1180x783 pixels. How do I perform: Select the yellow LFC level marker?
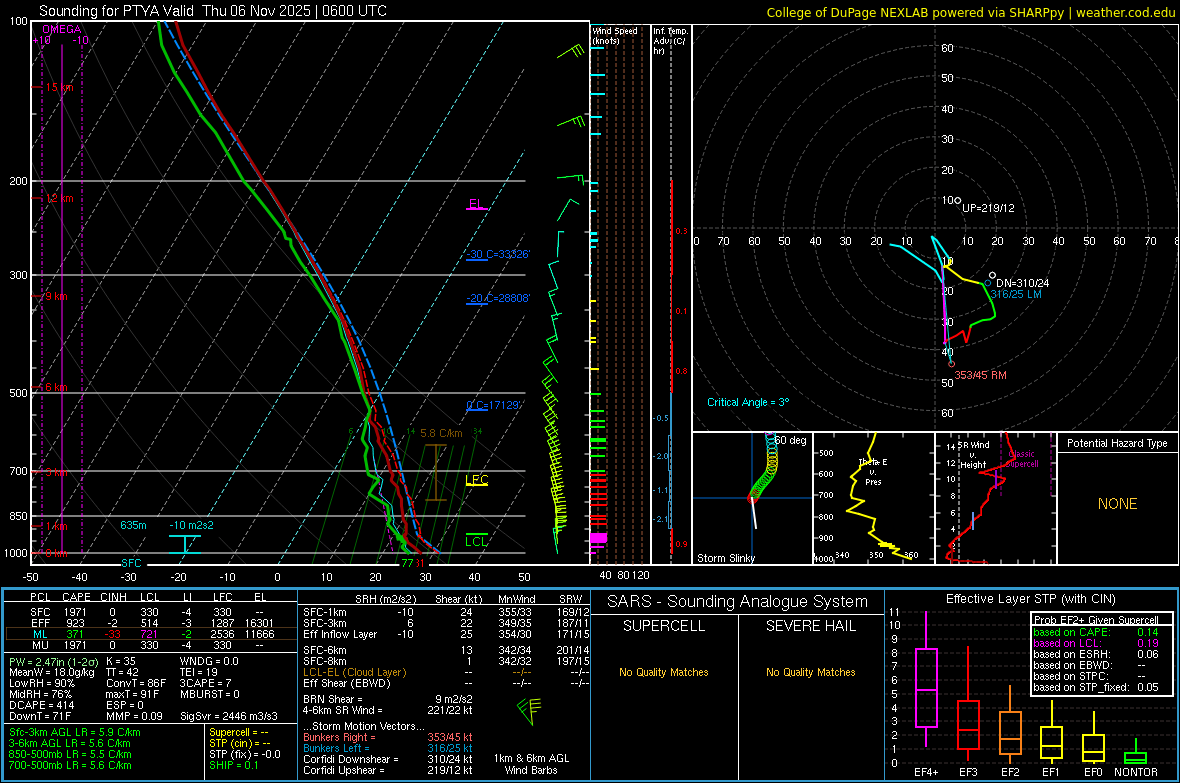pos(476,480)
